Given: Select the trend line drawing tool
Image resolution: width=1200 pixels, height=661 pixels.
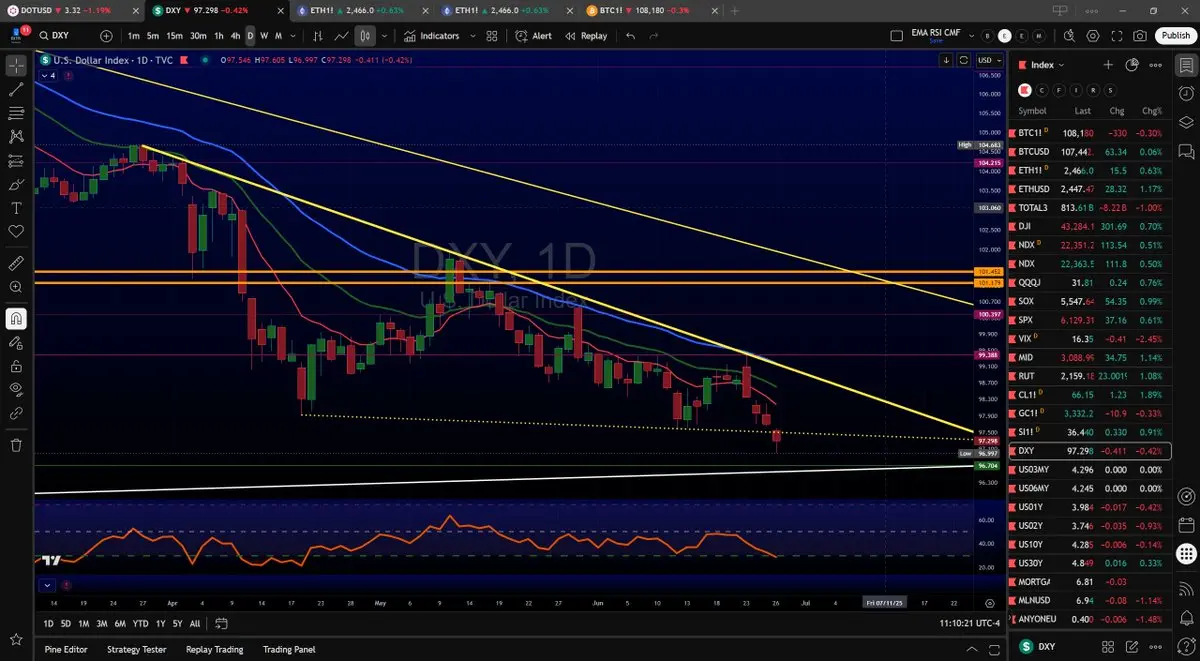Looking at the screenshot, I should coord(16,90).
